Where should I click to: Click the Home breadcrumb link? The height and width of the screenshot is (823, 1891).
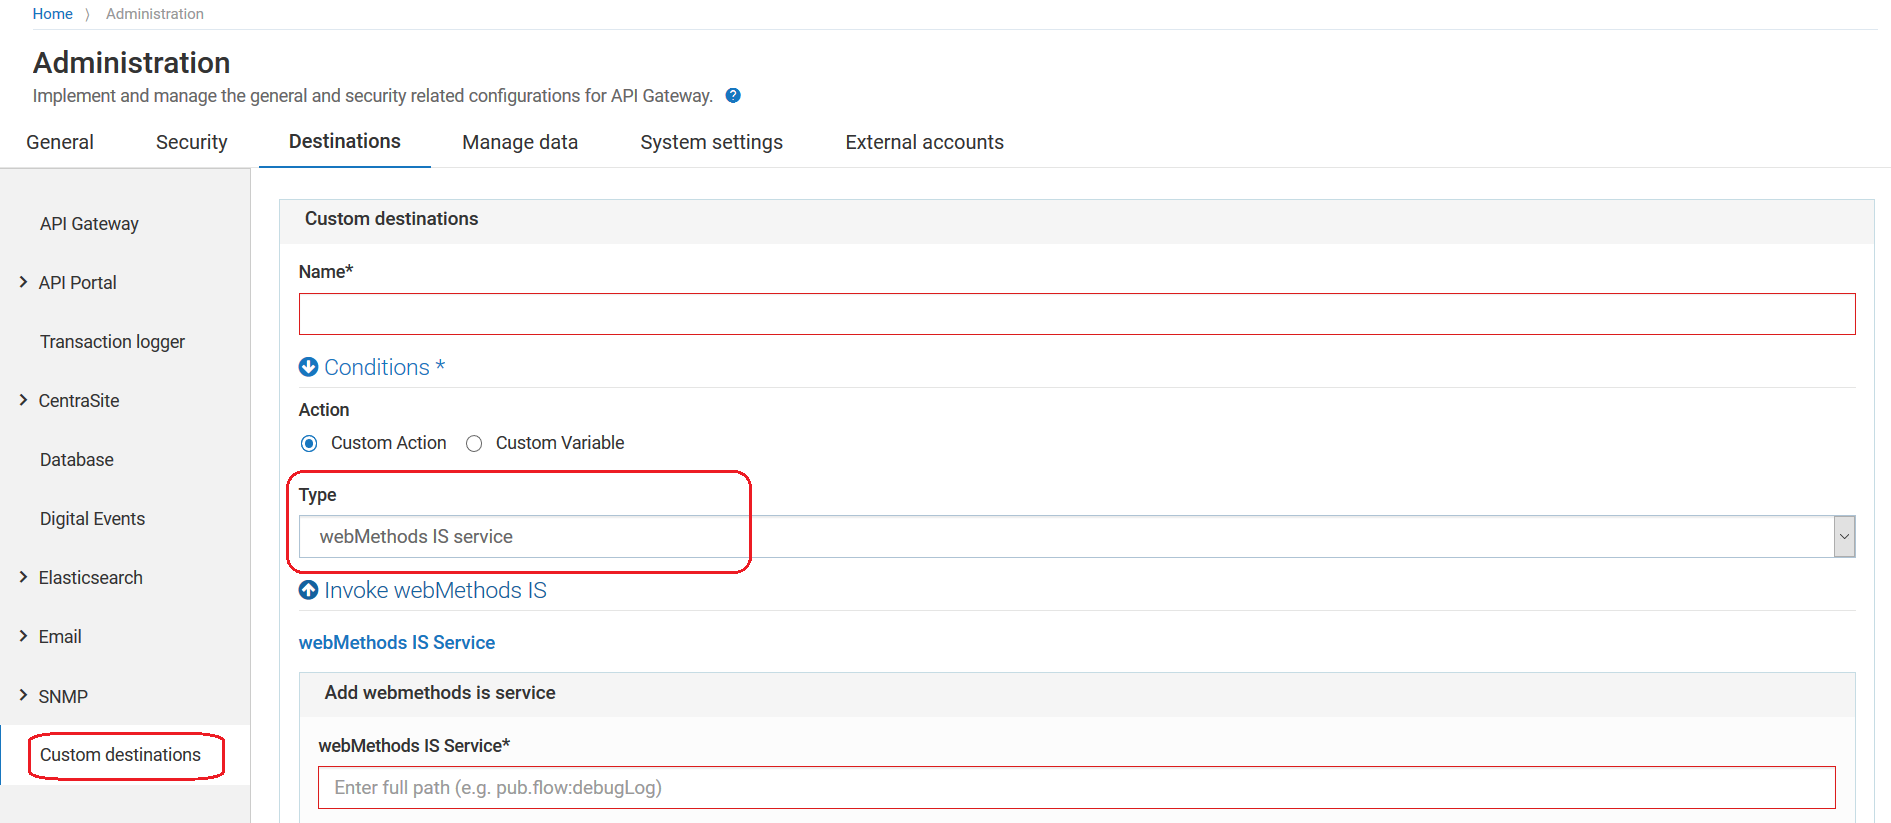coord(52,14)
